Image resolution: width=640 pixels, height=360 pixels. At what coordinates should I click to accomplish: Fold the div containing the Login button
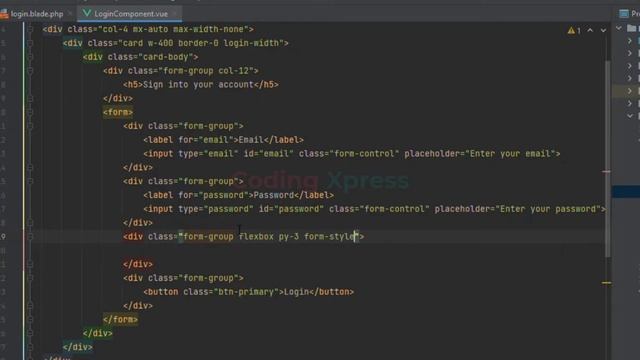[30, 278]
